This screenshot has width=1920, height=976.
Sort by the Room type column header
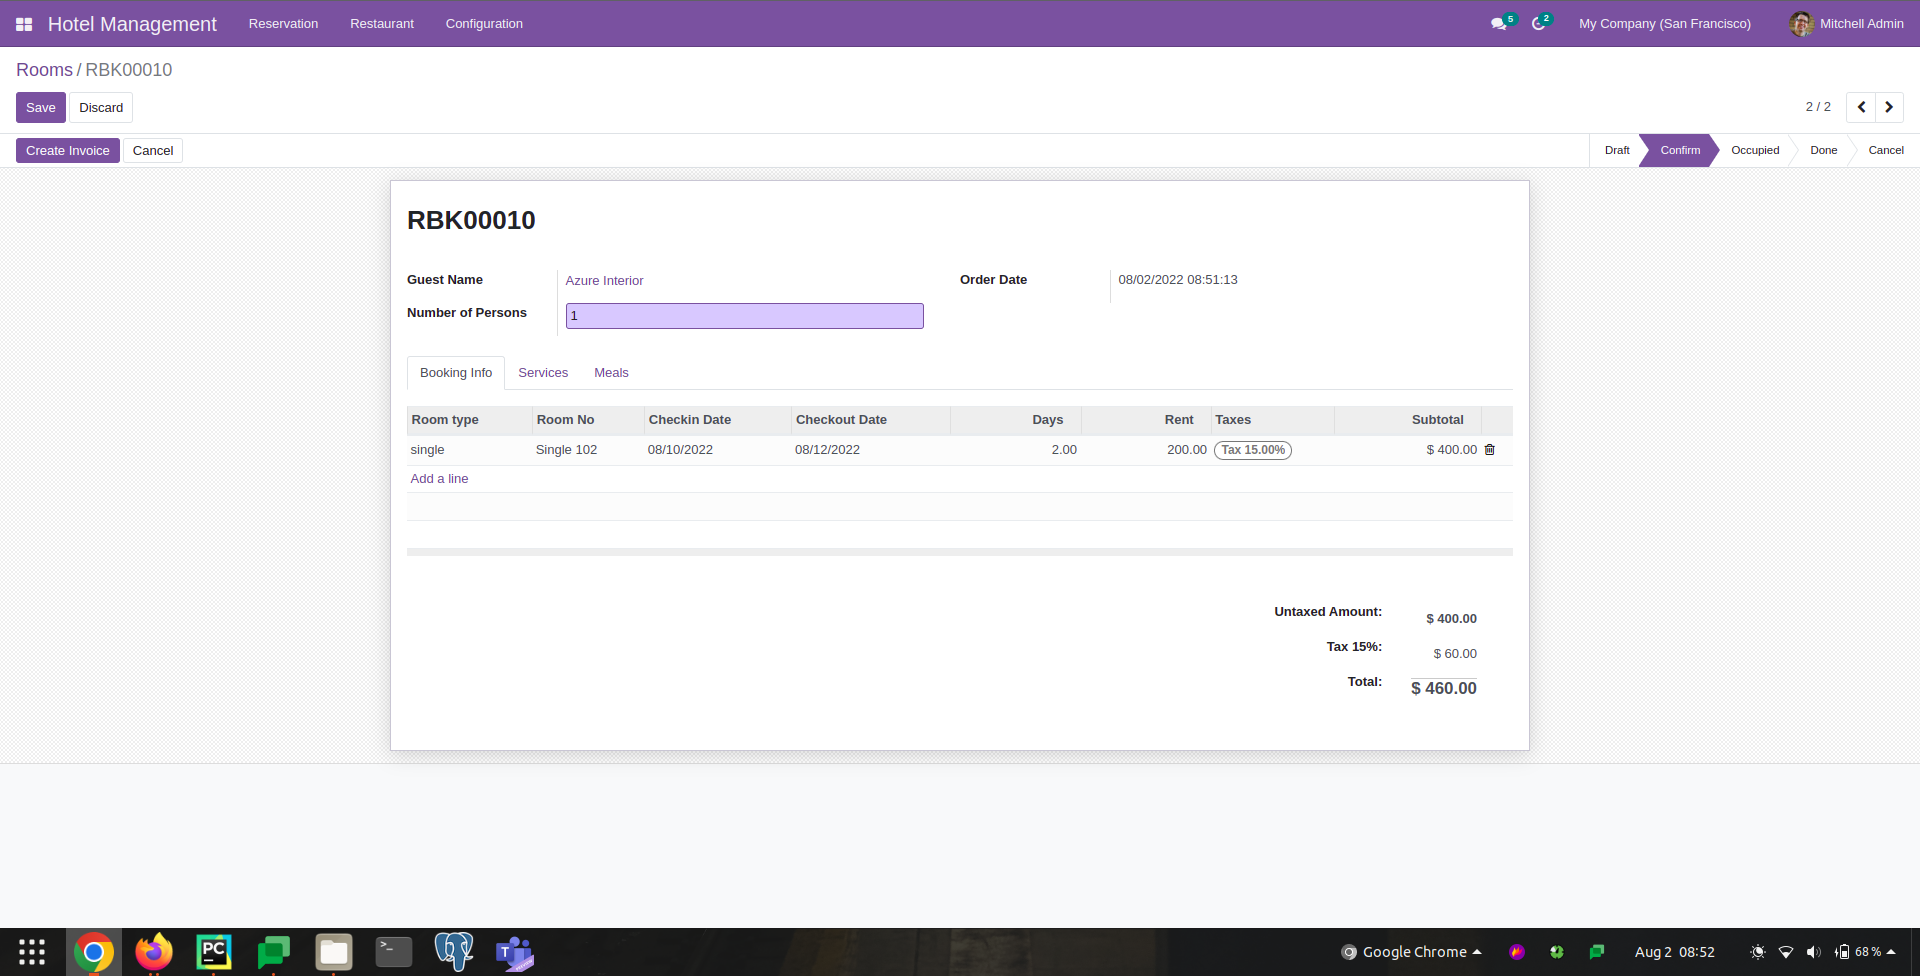[x=470, y=420]
